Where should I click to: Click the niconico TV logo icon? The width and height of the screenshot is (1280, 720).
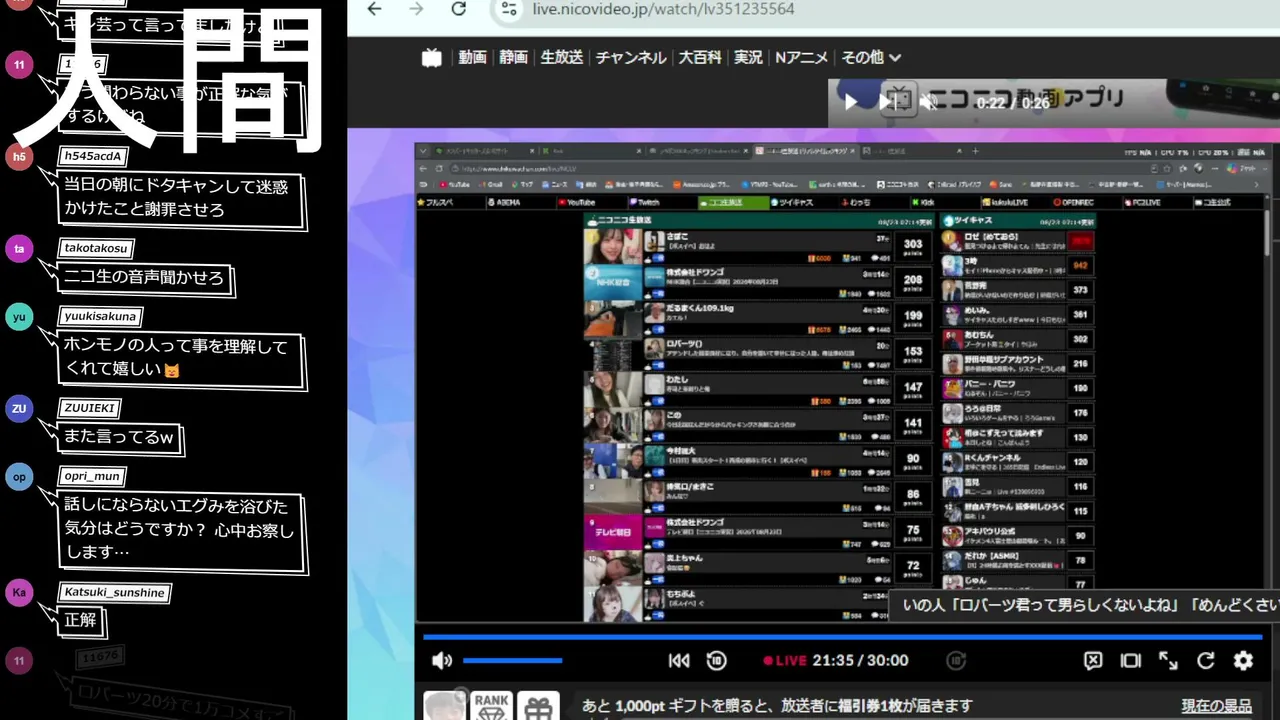click(431, 58)
